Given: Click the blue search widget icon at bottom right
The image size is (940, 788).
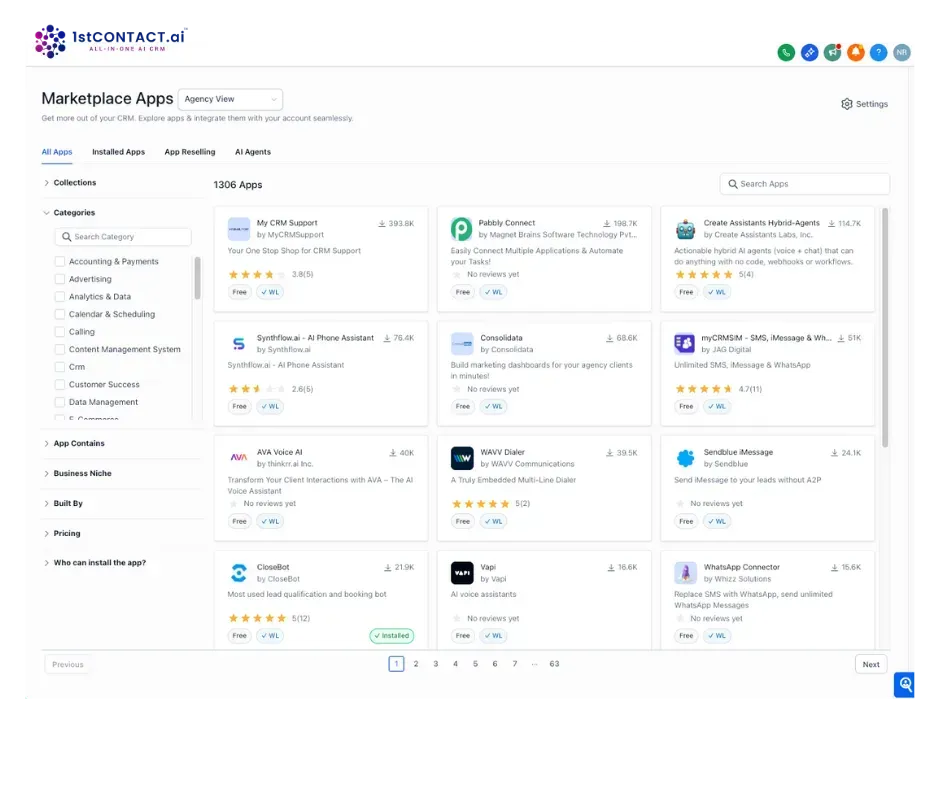Looking at the screenshot, I should click(905, 684).
